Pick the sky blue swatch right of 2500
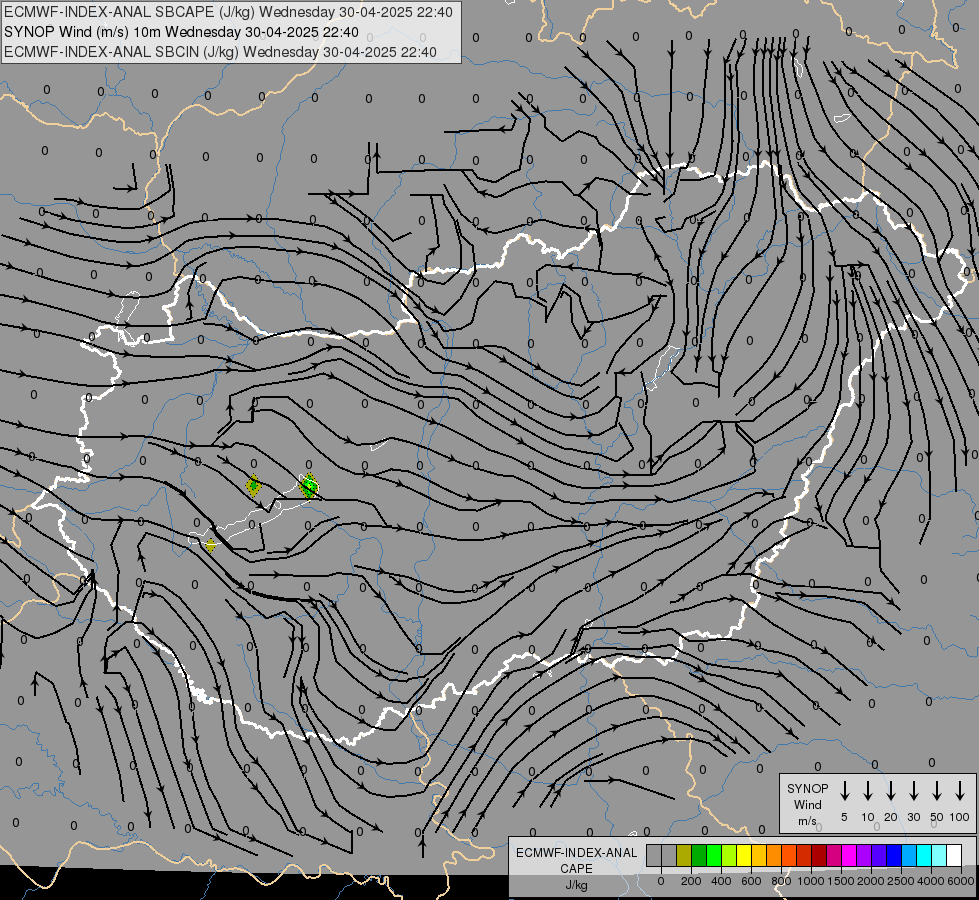979x900 pixels. coord(909,856)
